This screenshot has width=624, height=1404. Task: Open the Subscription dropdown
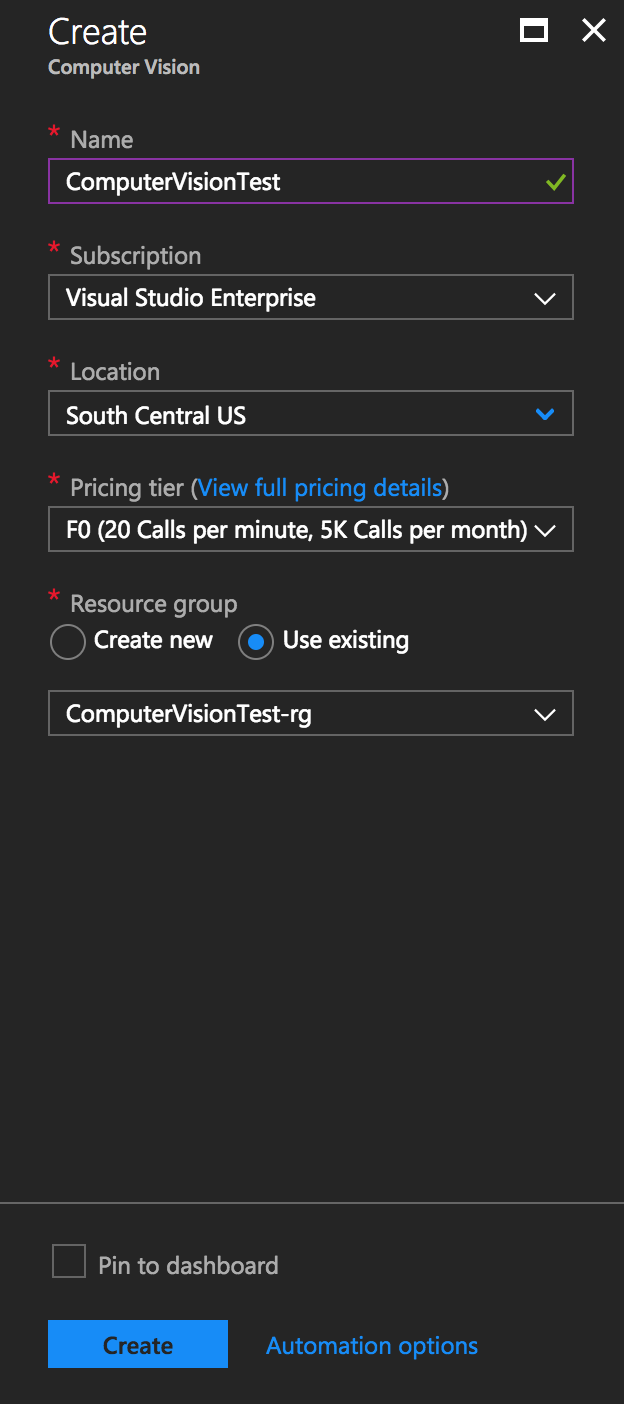[311, 297]
